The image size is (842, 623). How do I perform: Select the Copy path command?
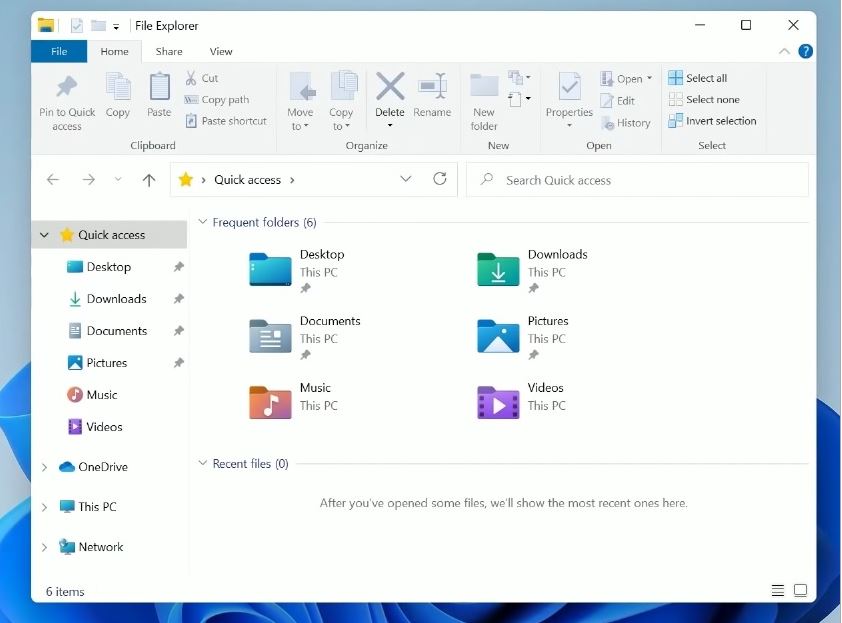click(x=217, y=100)
